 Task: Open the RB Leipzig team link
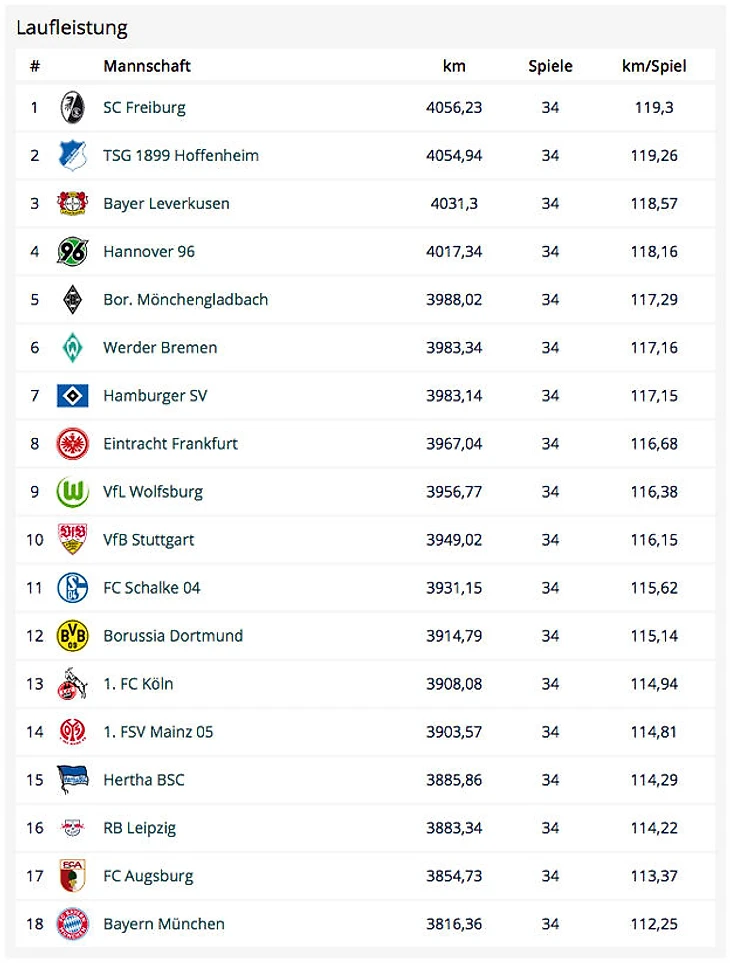(140, 828)
